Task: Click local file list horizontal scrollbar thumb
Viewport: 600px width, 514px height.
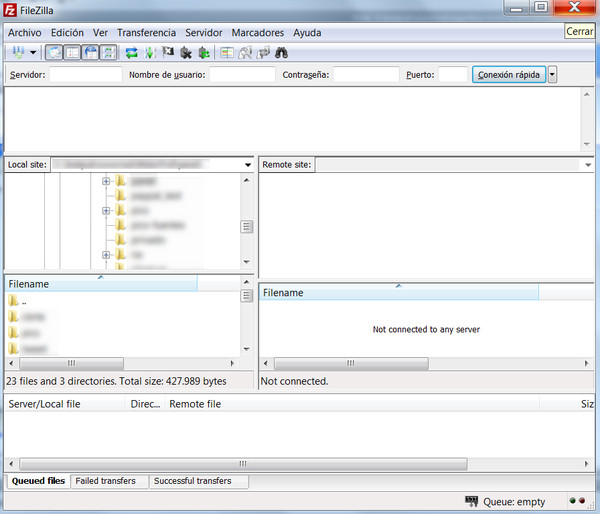Action: pyautogui.click(x=72, y=363)
